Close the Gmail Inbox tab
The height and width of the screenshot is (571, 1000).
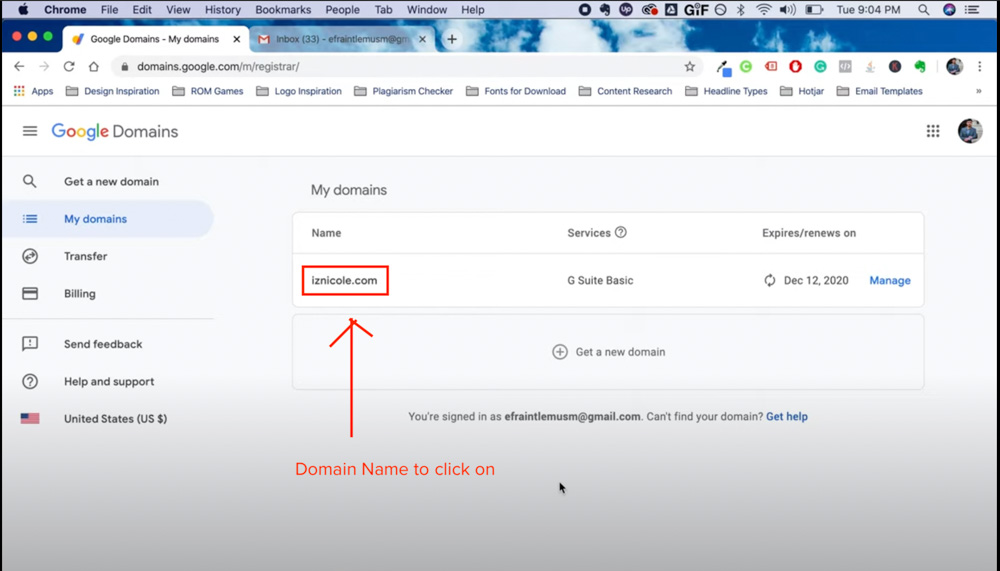422,39
